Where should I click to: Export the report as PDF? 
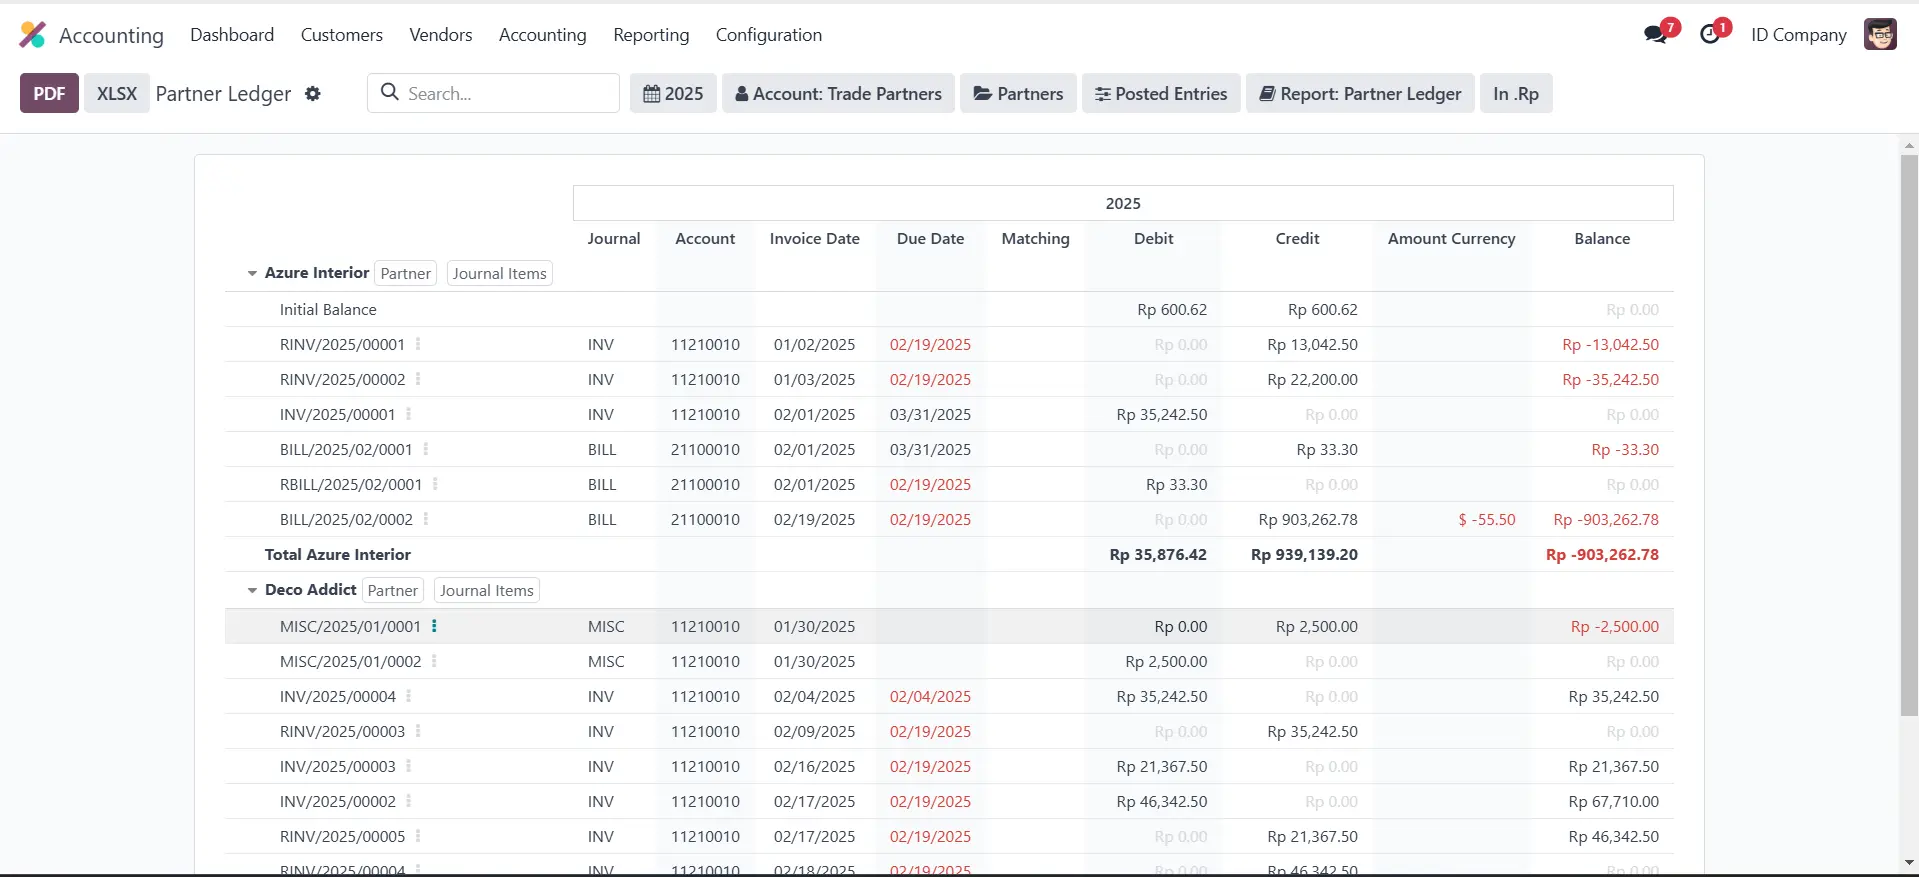pyautogui.click(x=49, y=93)
